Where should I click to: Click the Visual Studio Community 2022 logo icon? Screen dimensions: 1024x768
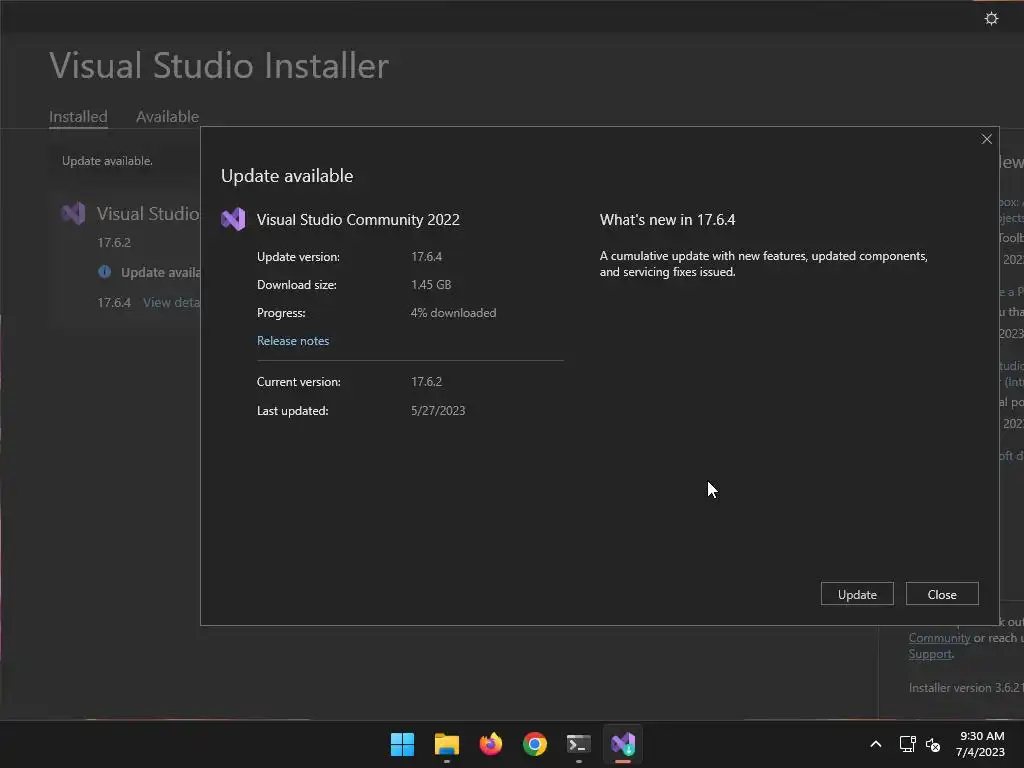[x=233, y=219]
